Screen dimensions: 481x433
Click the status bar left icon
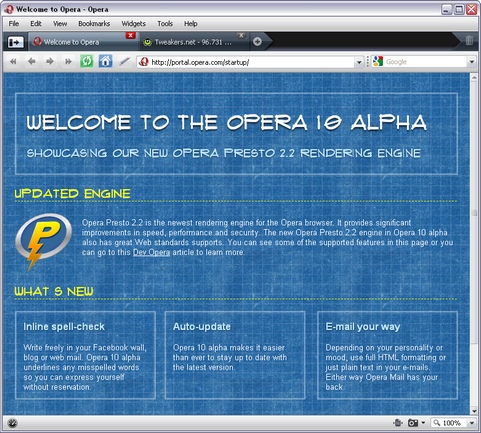coord(13,423)
